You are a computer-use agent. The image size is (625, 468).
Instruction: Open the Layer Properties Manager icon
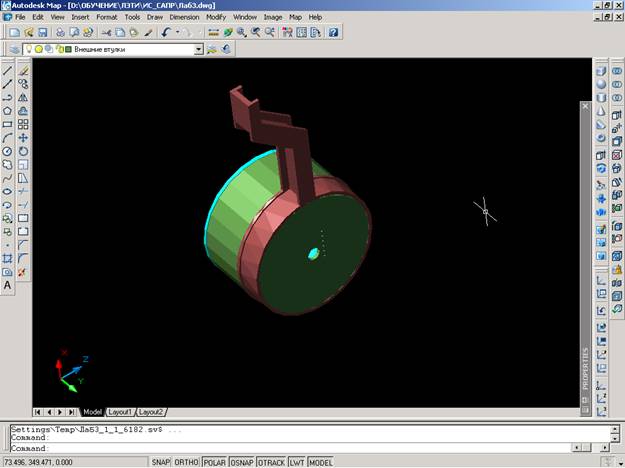coord(14,49)
